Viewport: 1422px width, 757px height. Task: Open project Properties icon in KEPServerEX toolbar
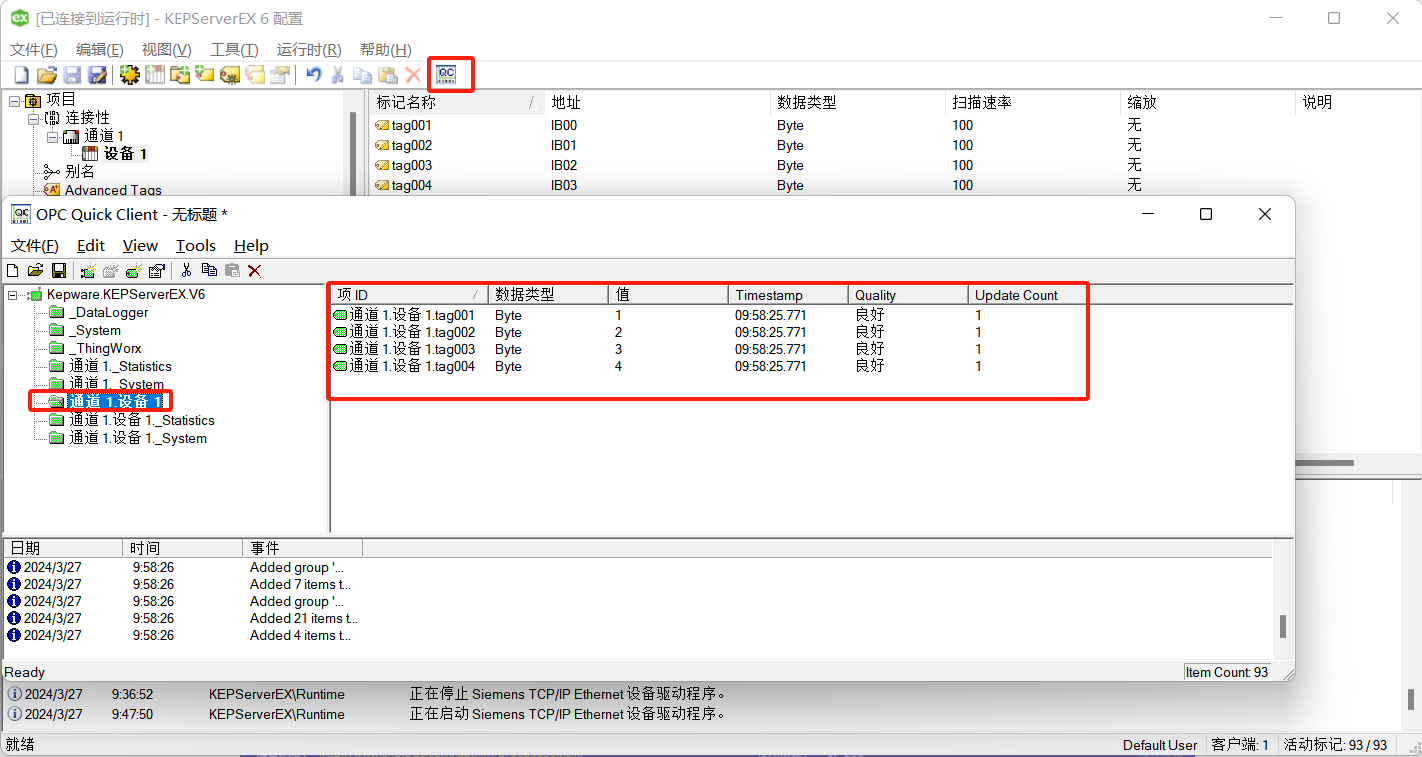[x=280, y=75]
